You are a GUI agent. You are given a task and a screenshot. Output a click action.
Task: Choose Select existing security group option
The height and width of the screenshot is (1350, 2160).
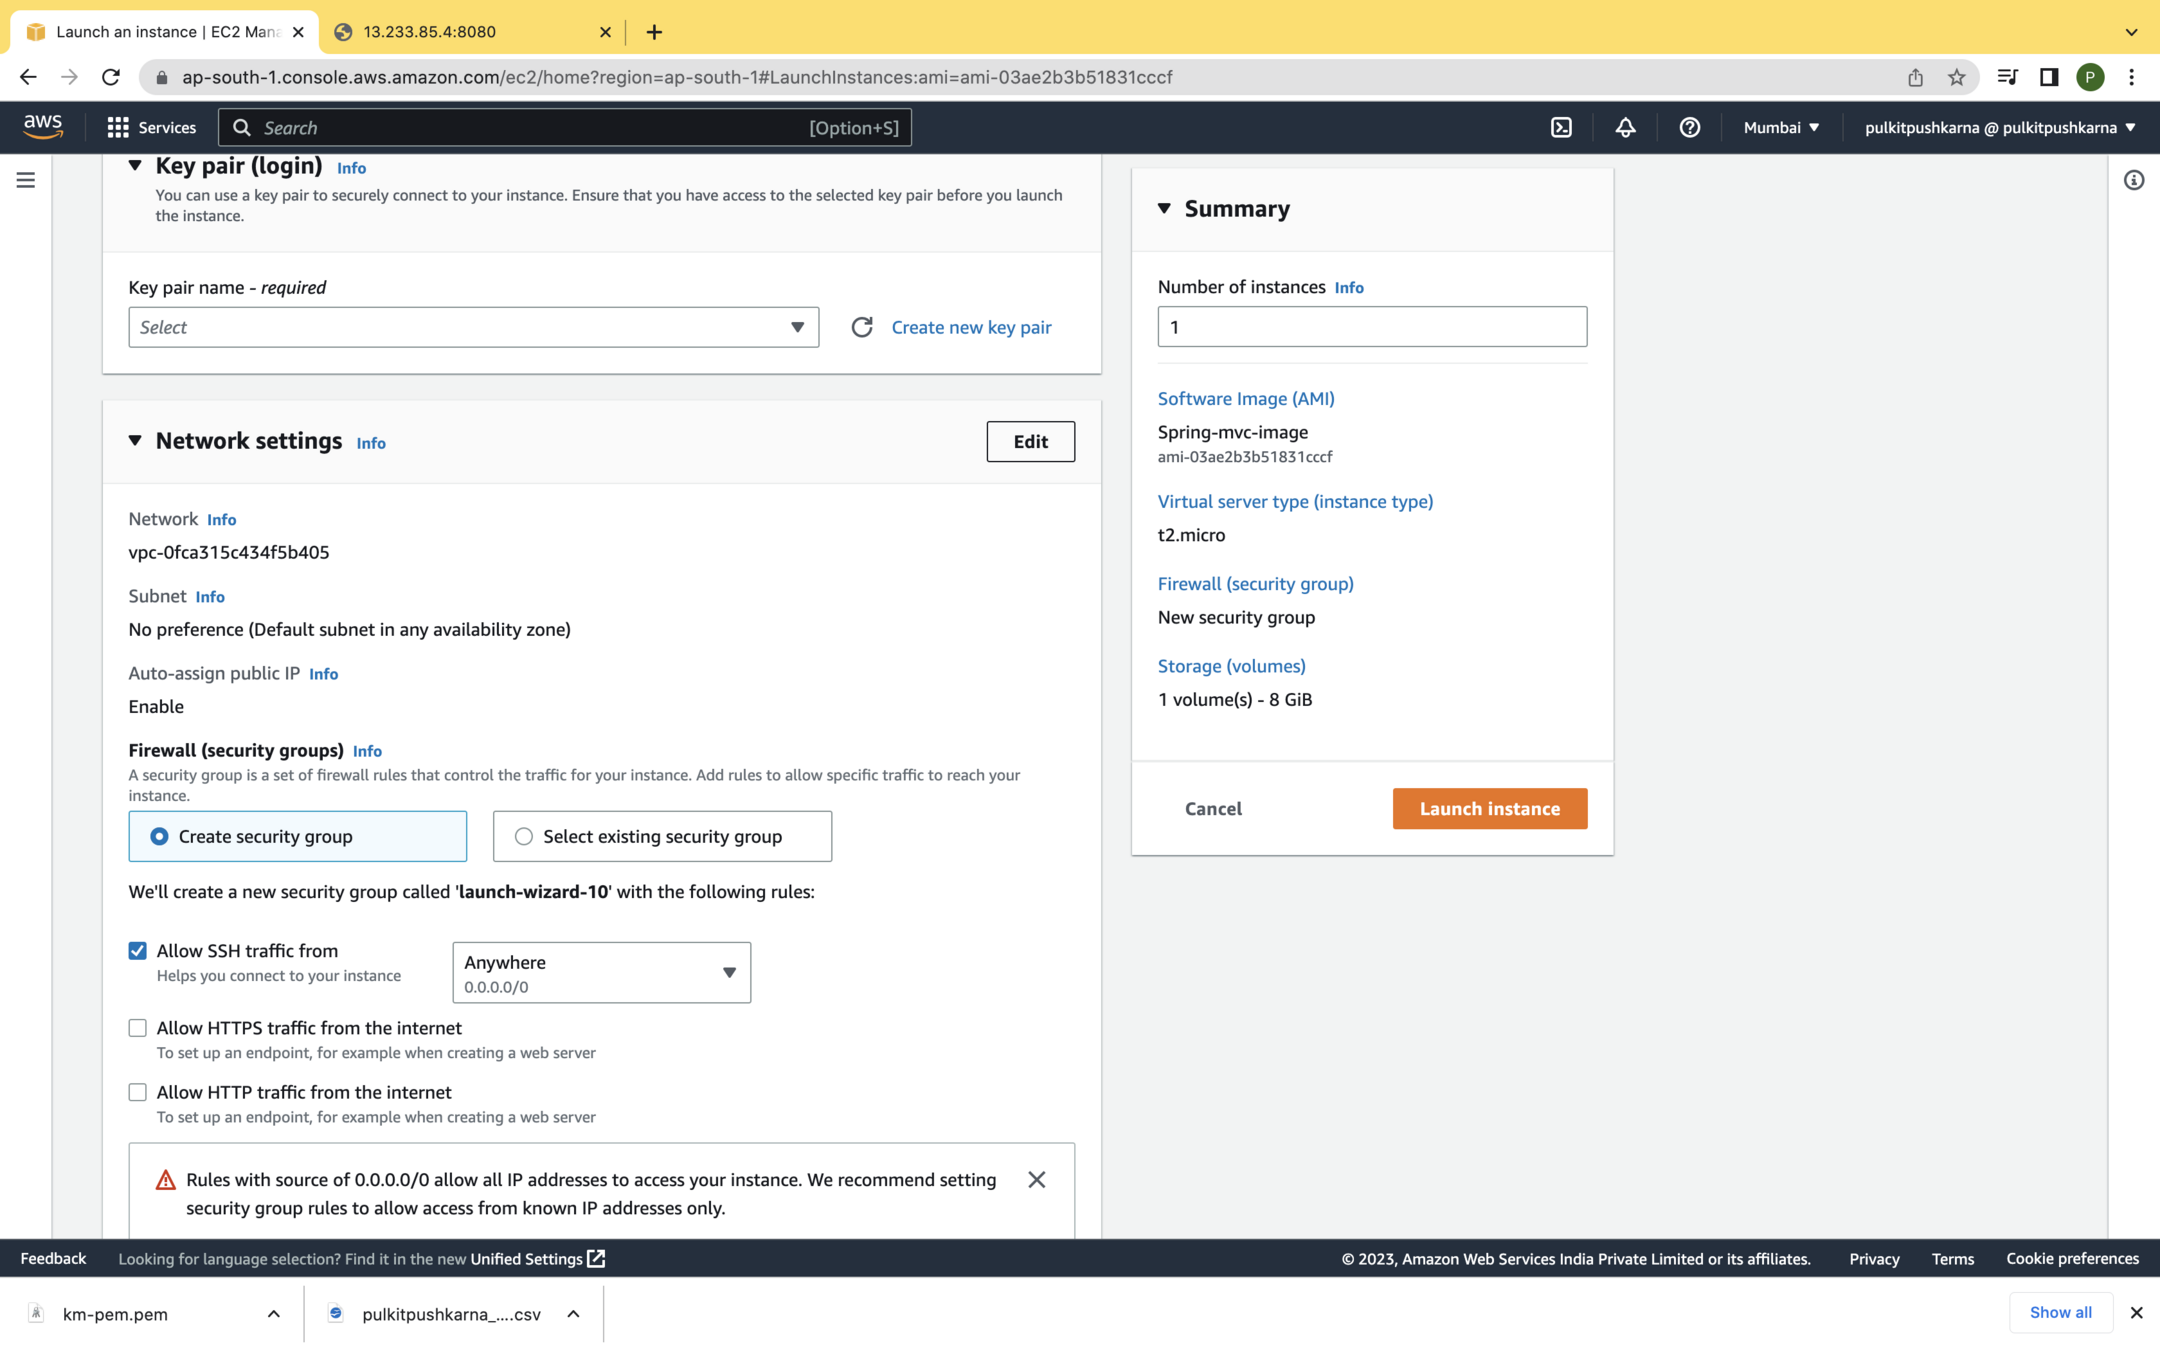tap(524, 836)
